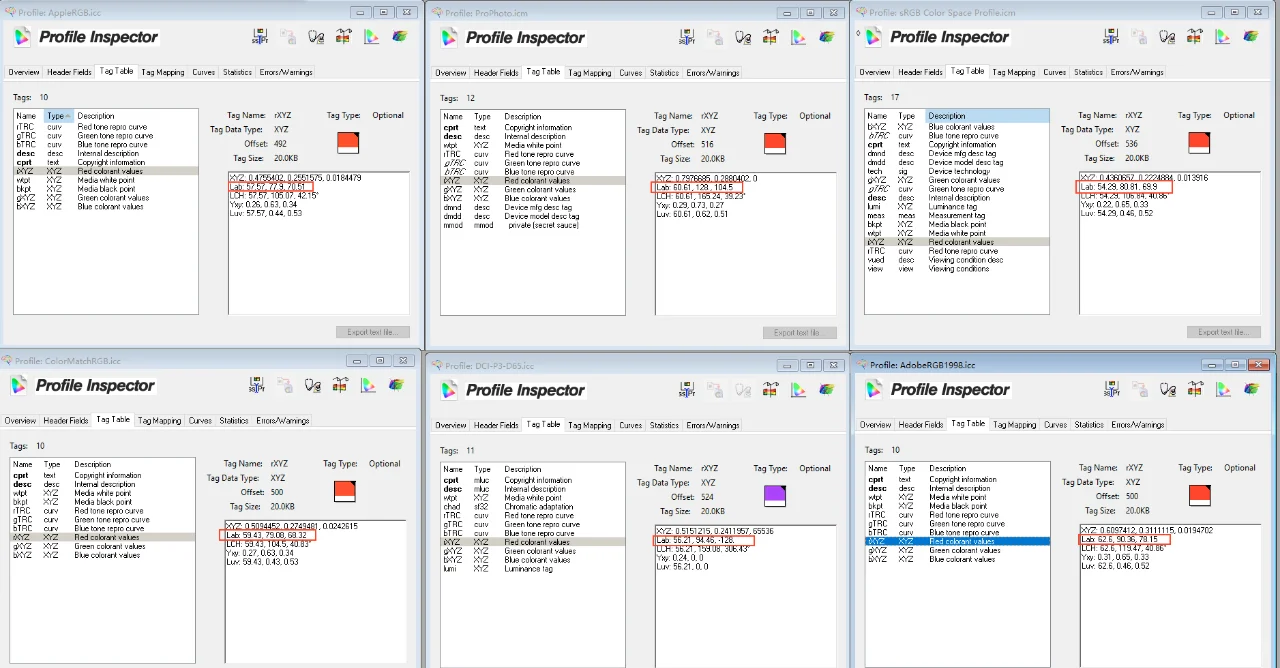Open the 3D gamut cube icon in DCI-P3-D65 window
The image size is (1280, 668).
point(827,390)
